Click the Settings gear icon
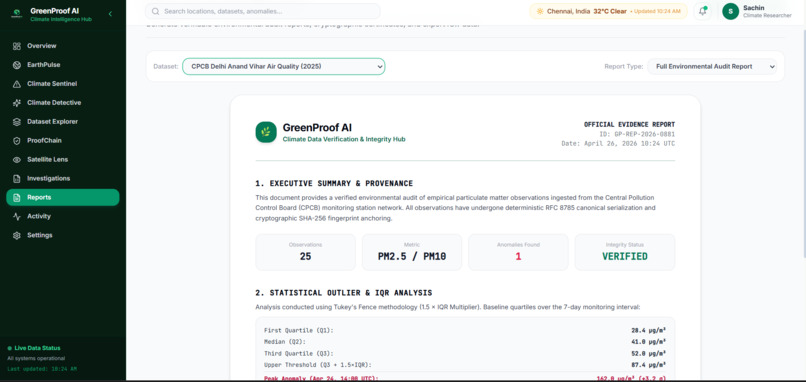The width and height of the screenshot is (806, 382). click(x=17, y=235)
